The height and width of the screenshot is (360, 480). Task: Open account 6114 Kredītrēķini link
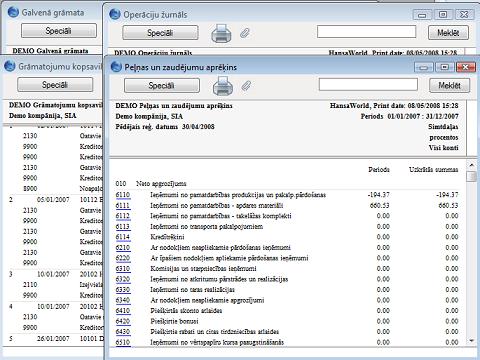(123, 237)
